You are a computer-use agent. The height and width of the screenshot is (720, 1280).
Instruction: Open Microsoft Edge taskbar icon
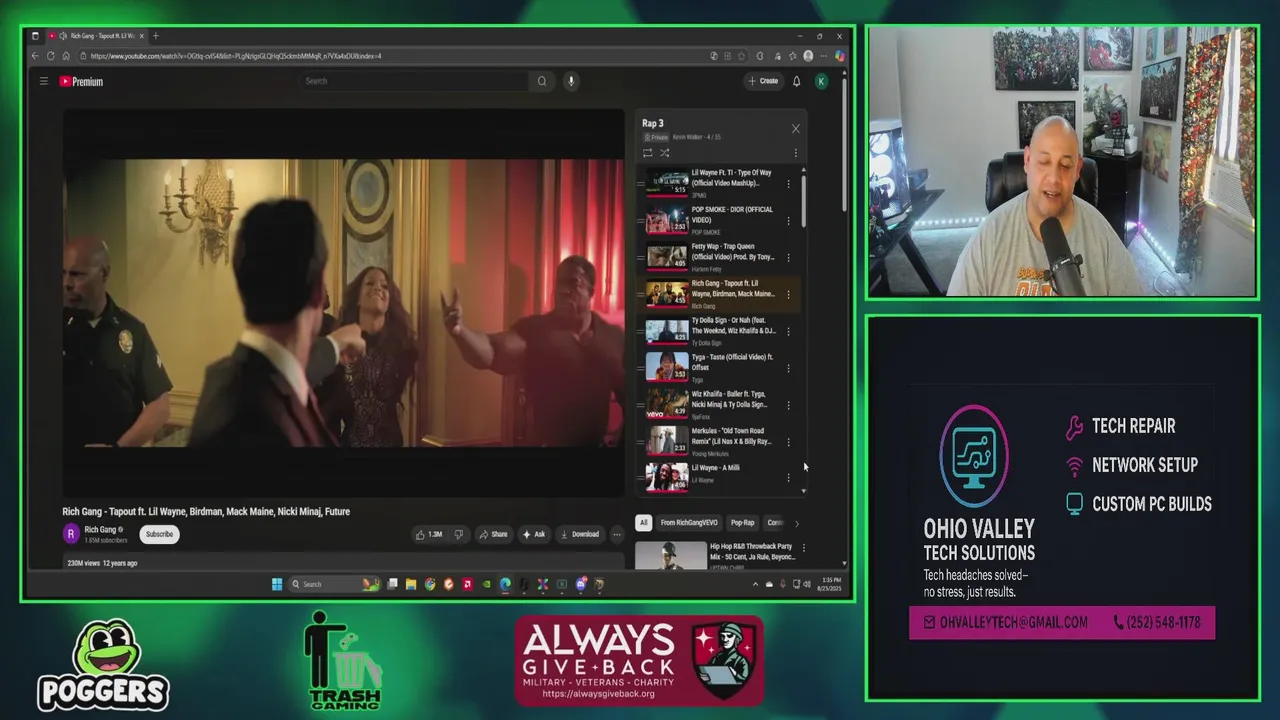pyautogui.click(x=505, y=584)
